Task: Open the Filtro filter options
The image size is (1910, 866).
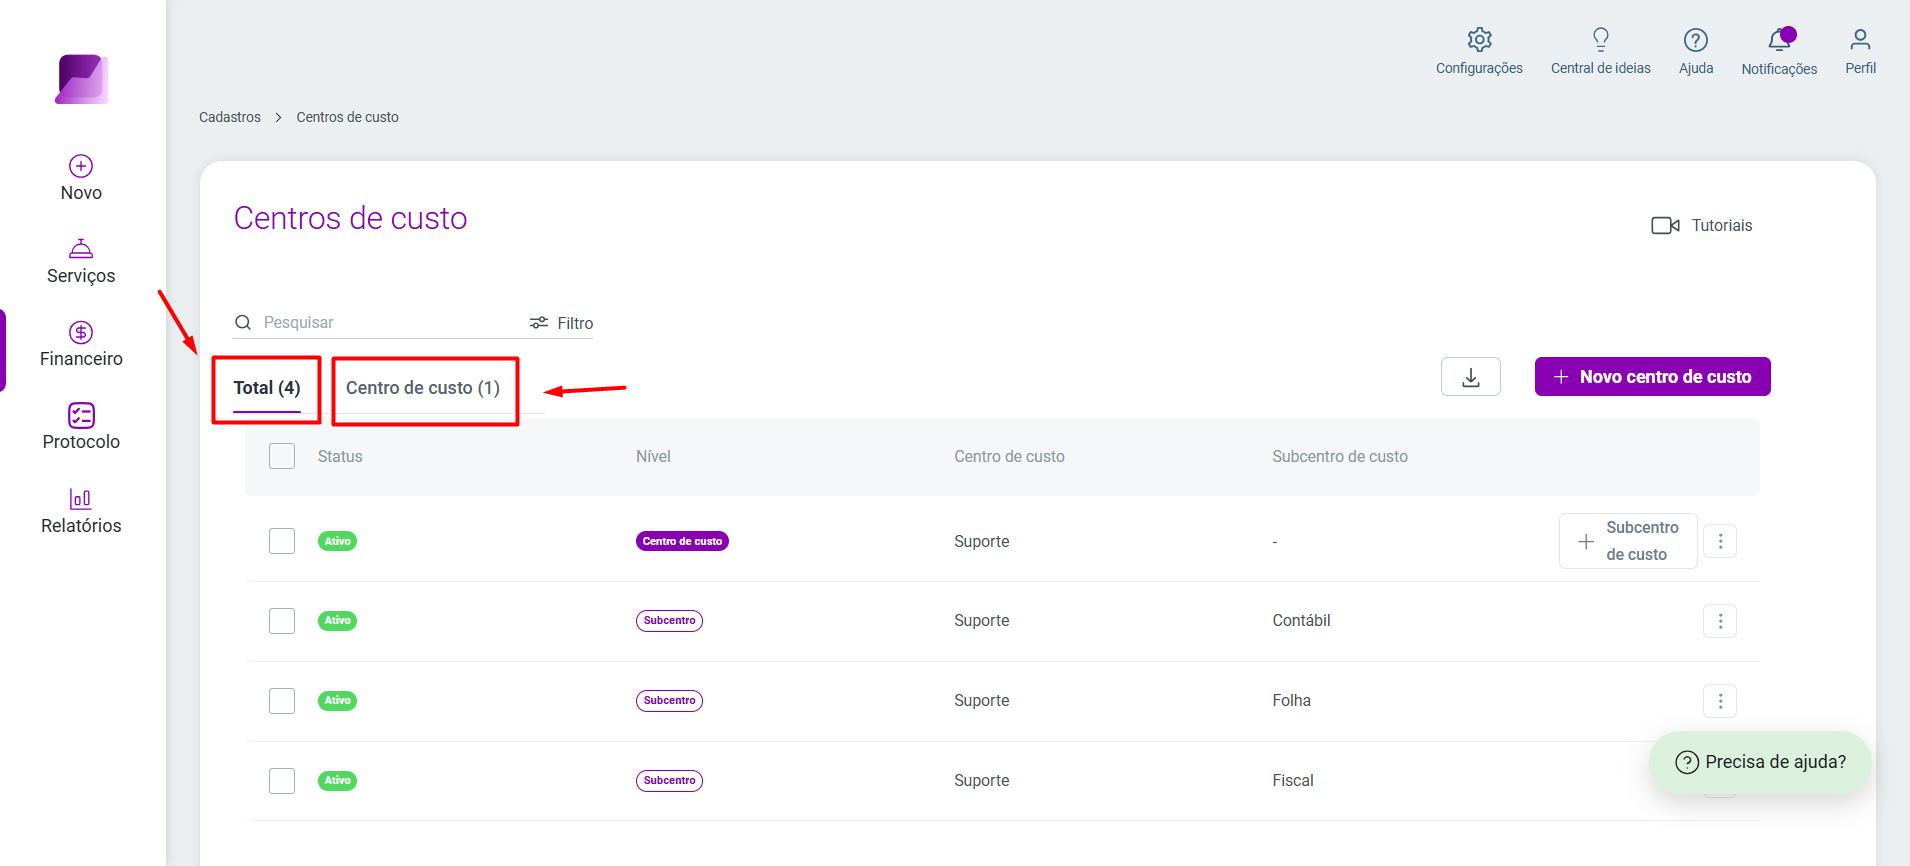Action: click(x=561, y=323)
